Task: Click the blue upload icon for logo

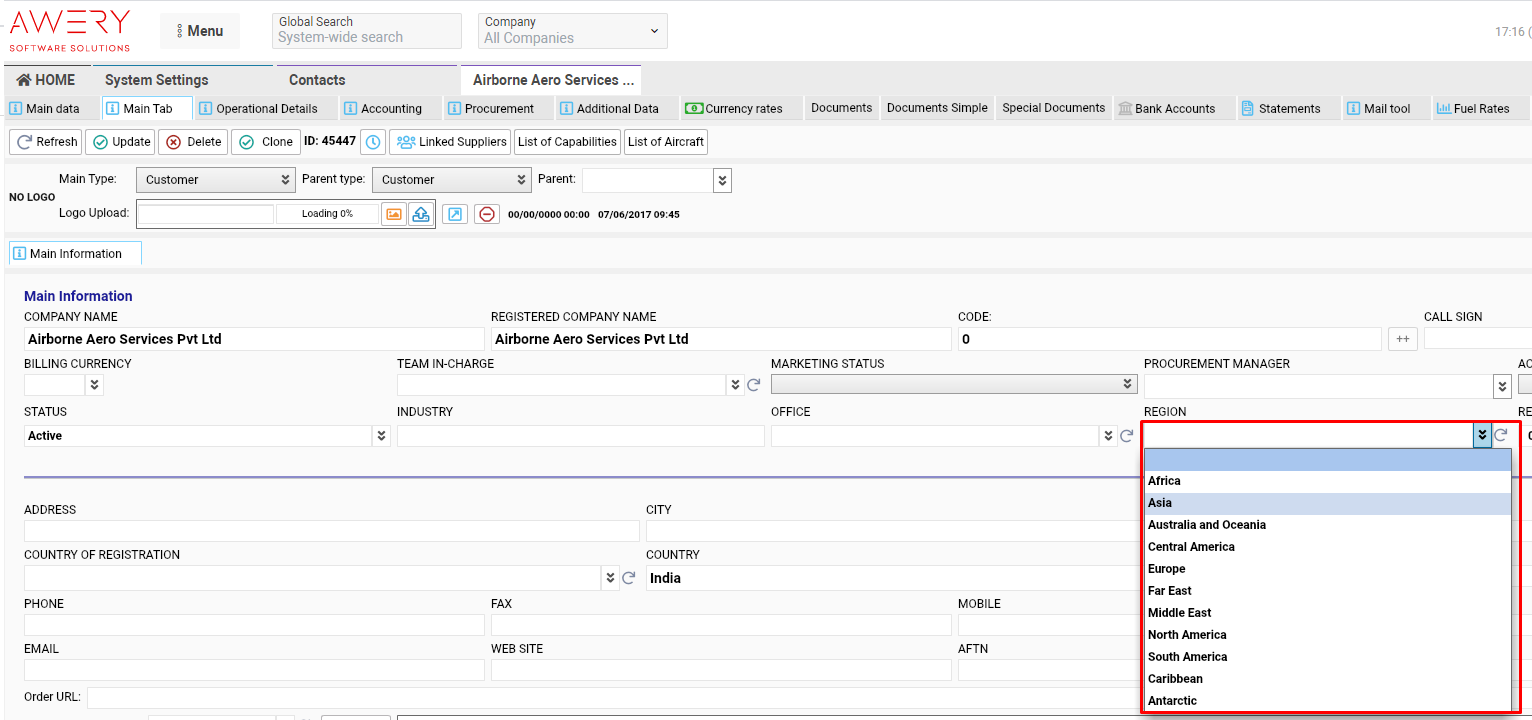Action: 421,214
